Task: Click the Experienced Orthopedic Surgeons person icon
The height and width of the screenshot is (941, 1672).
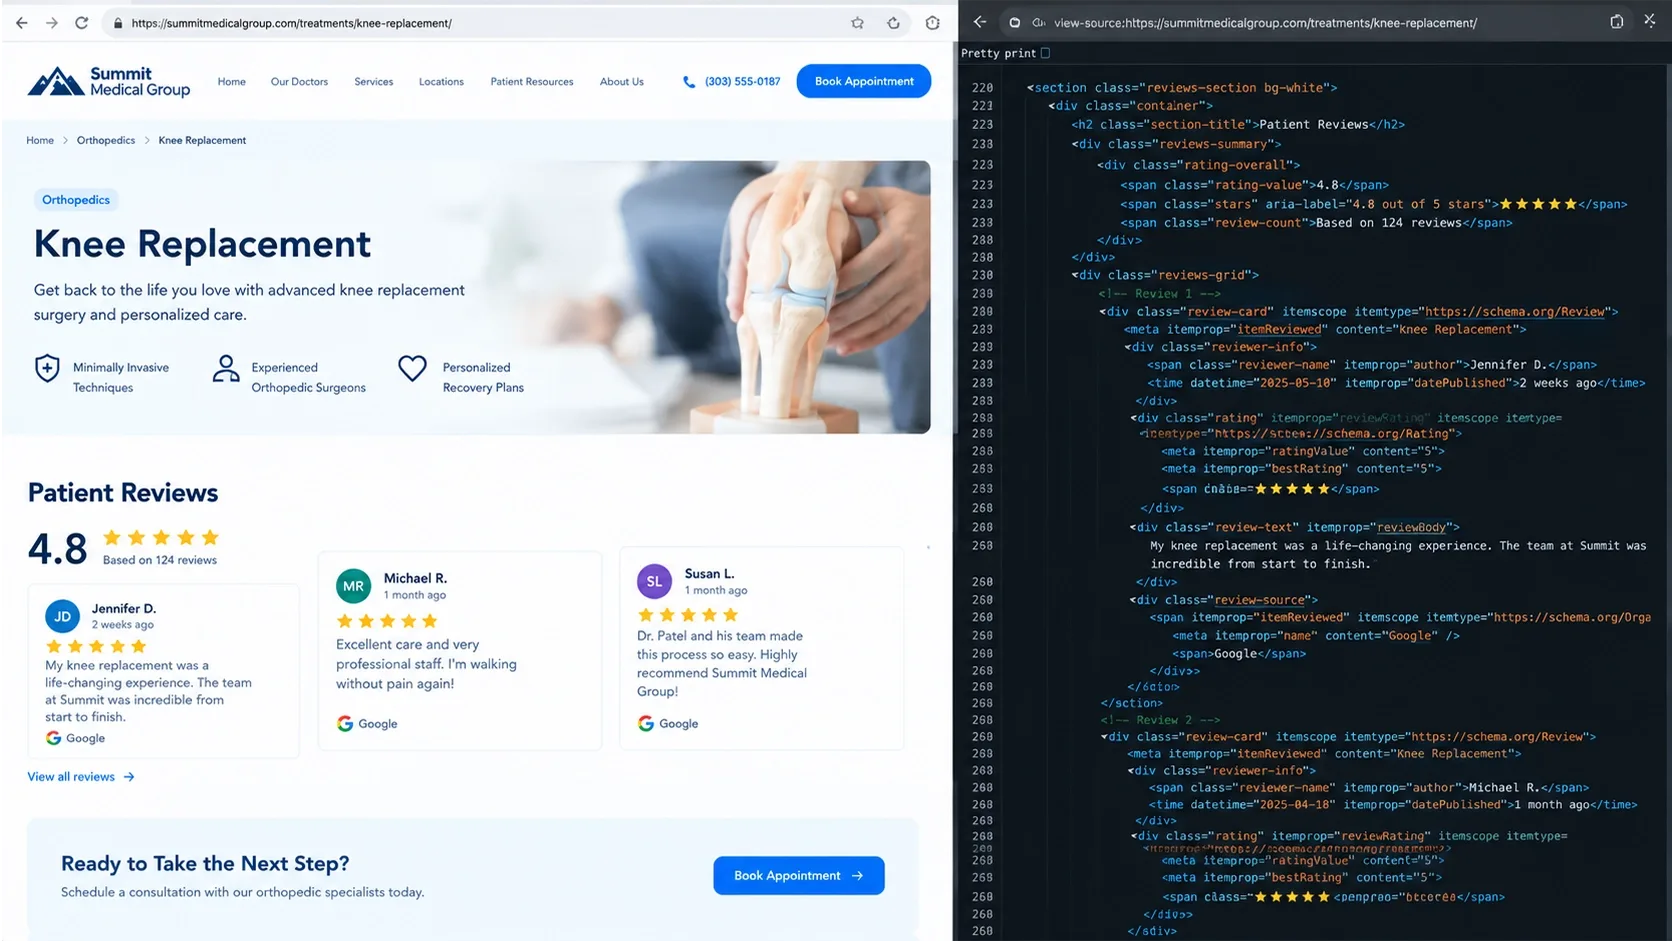Action: pos(226,369)
